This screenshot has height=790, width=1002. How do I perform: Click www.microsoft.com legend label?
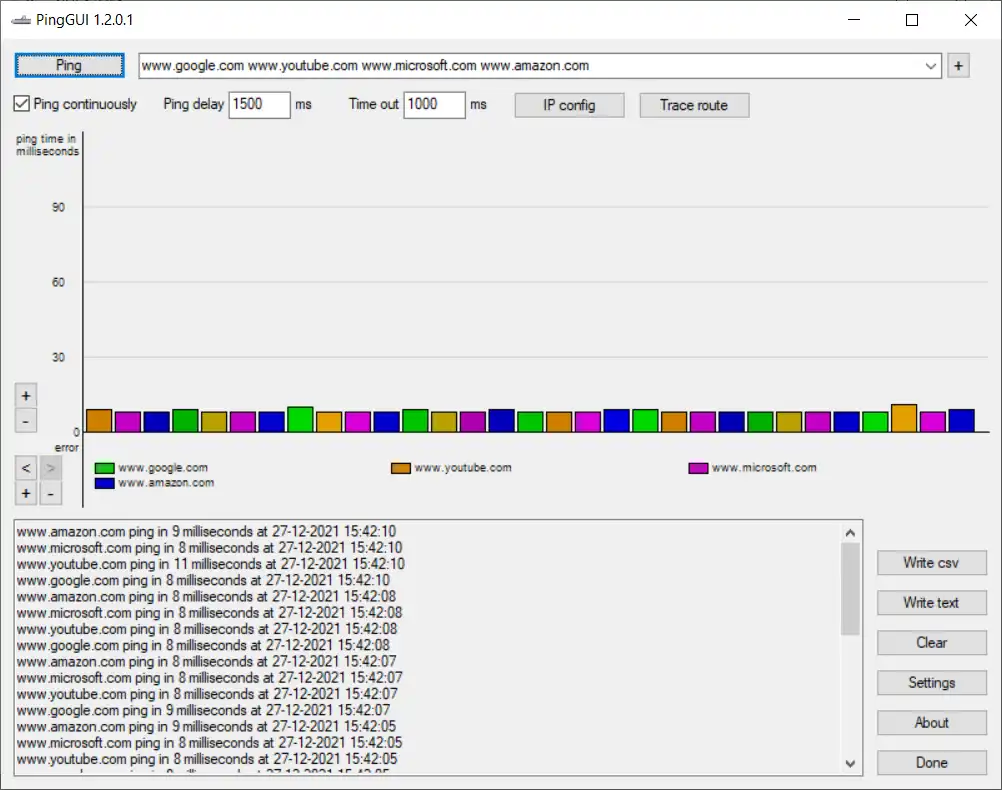(x=764, y=468)
